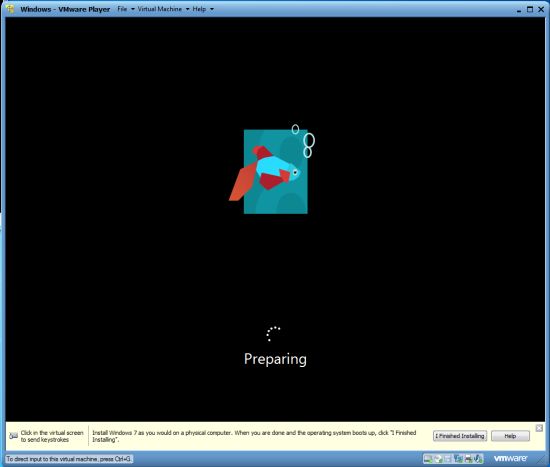Close the VMware Player window
Image resolution: width=550 pixels, height=467 pixels.
point(541,9)
